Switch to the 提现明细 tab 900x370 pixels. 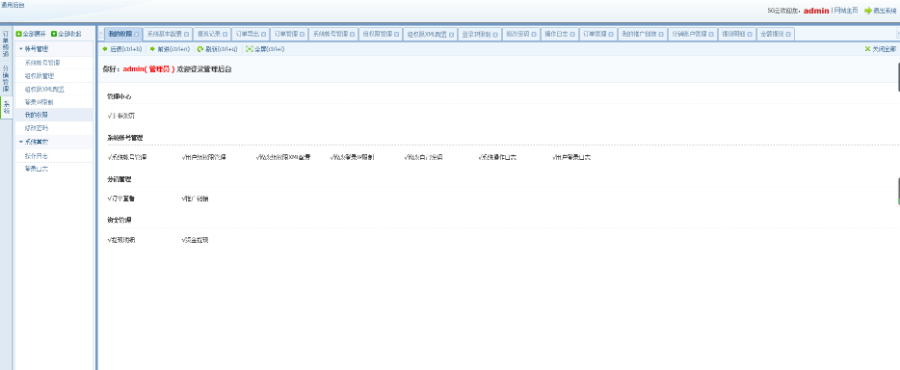click(738, 34)
